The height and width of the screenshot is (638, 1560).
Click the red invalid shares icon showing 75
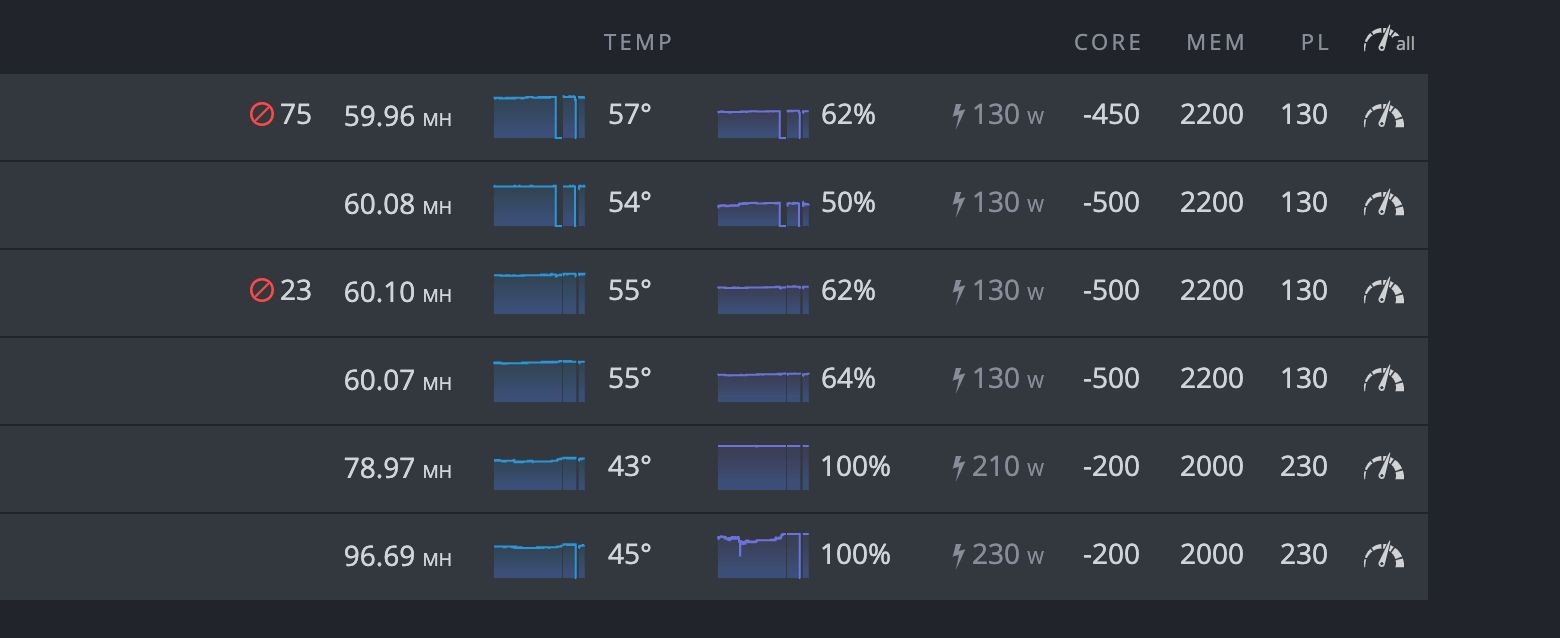(x=262, y=115)
